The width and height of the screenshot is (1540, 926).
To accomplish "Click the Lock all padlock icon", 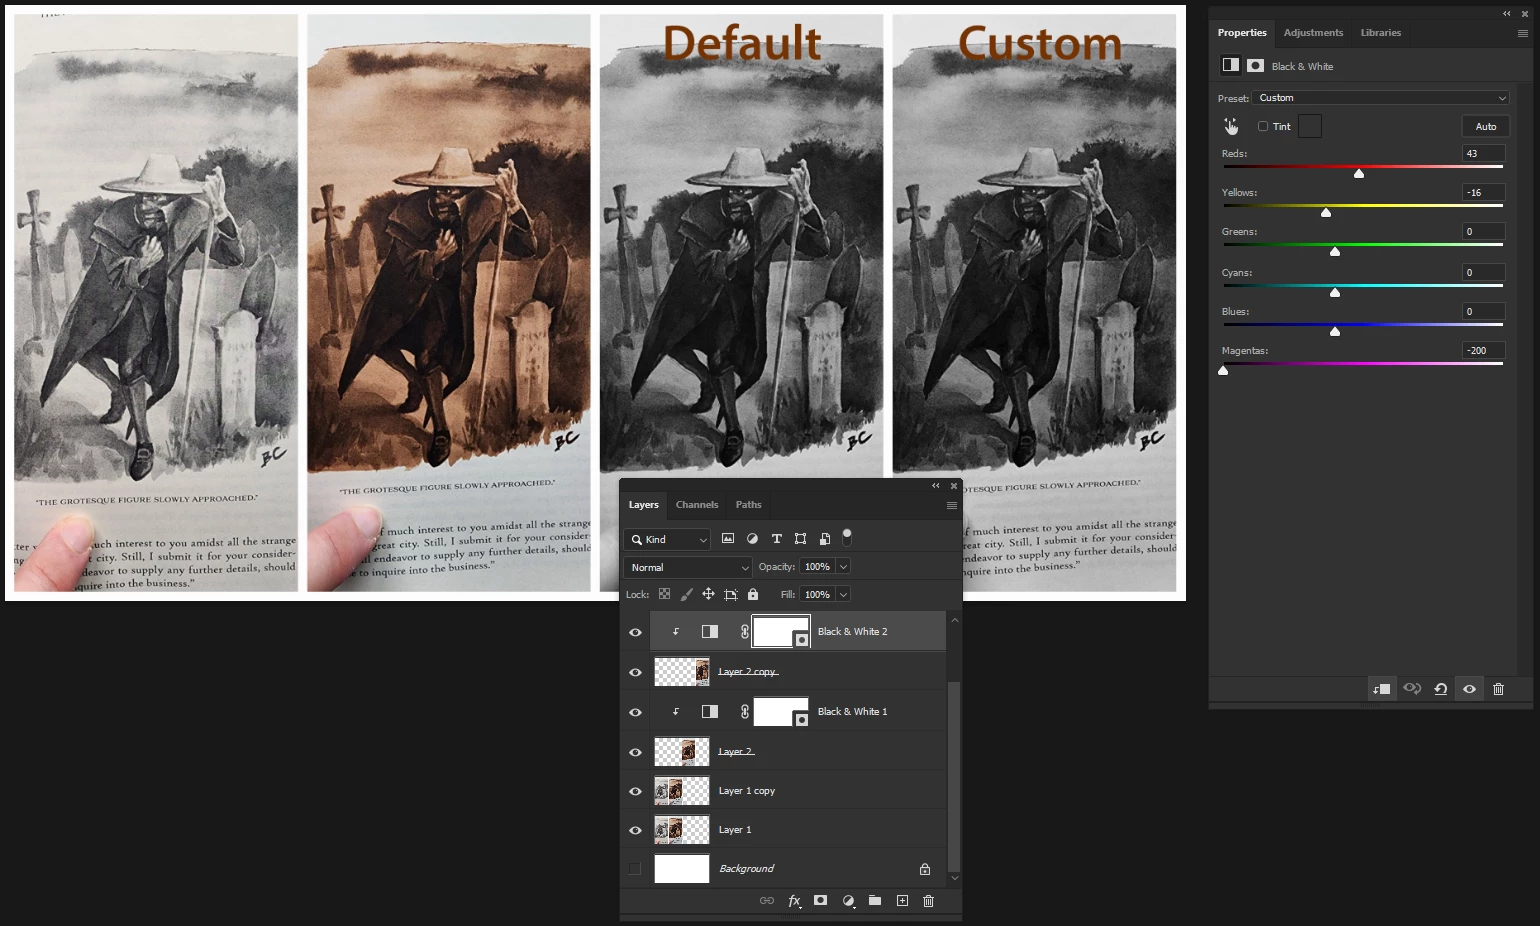I will click(x=753, y=594).
